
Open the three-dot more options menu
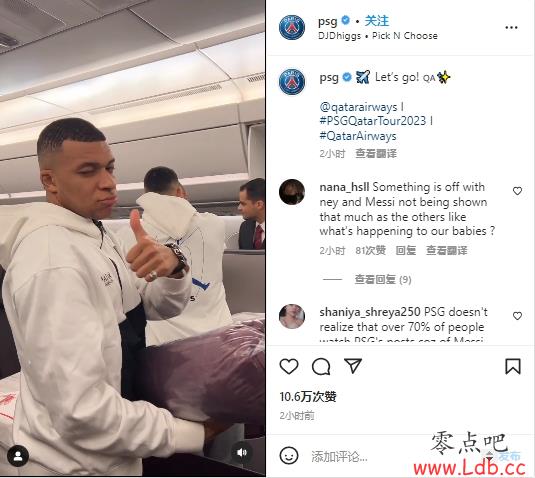511,28
